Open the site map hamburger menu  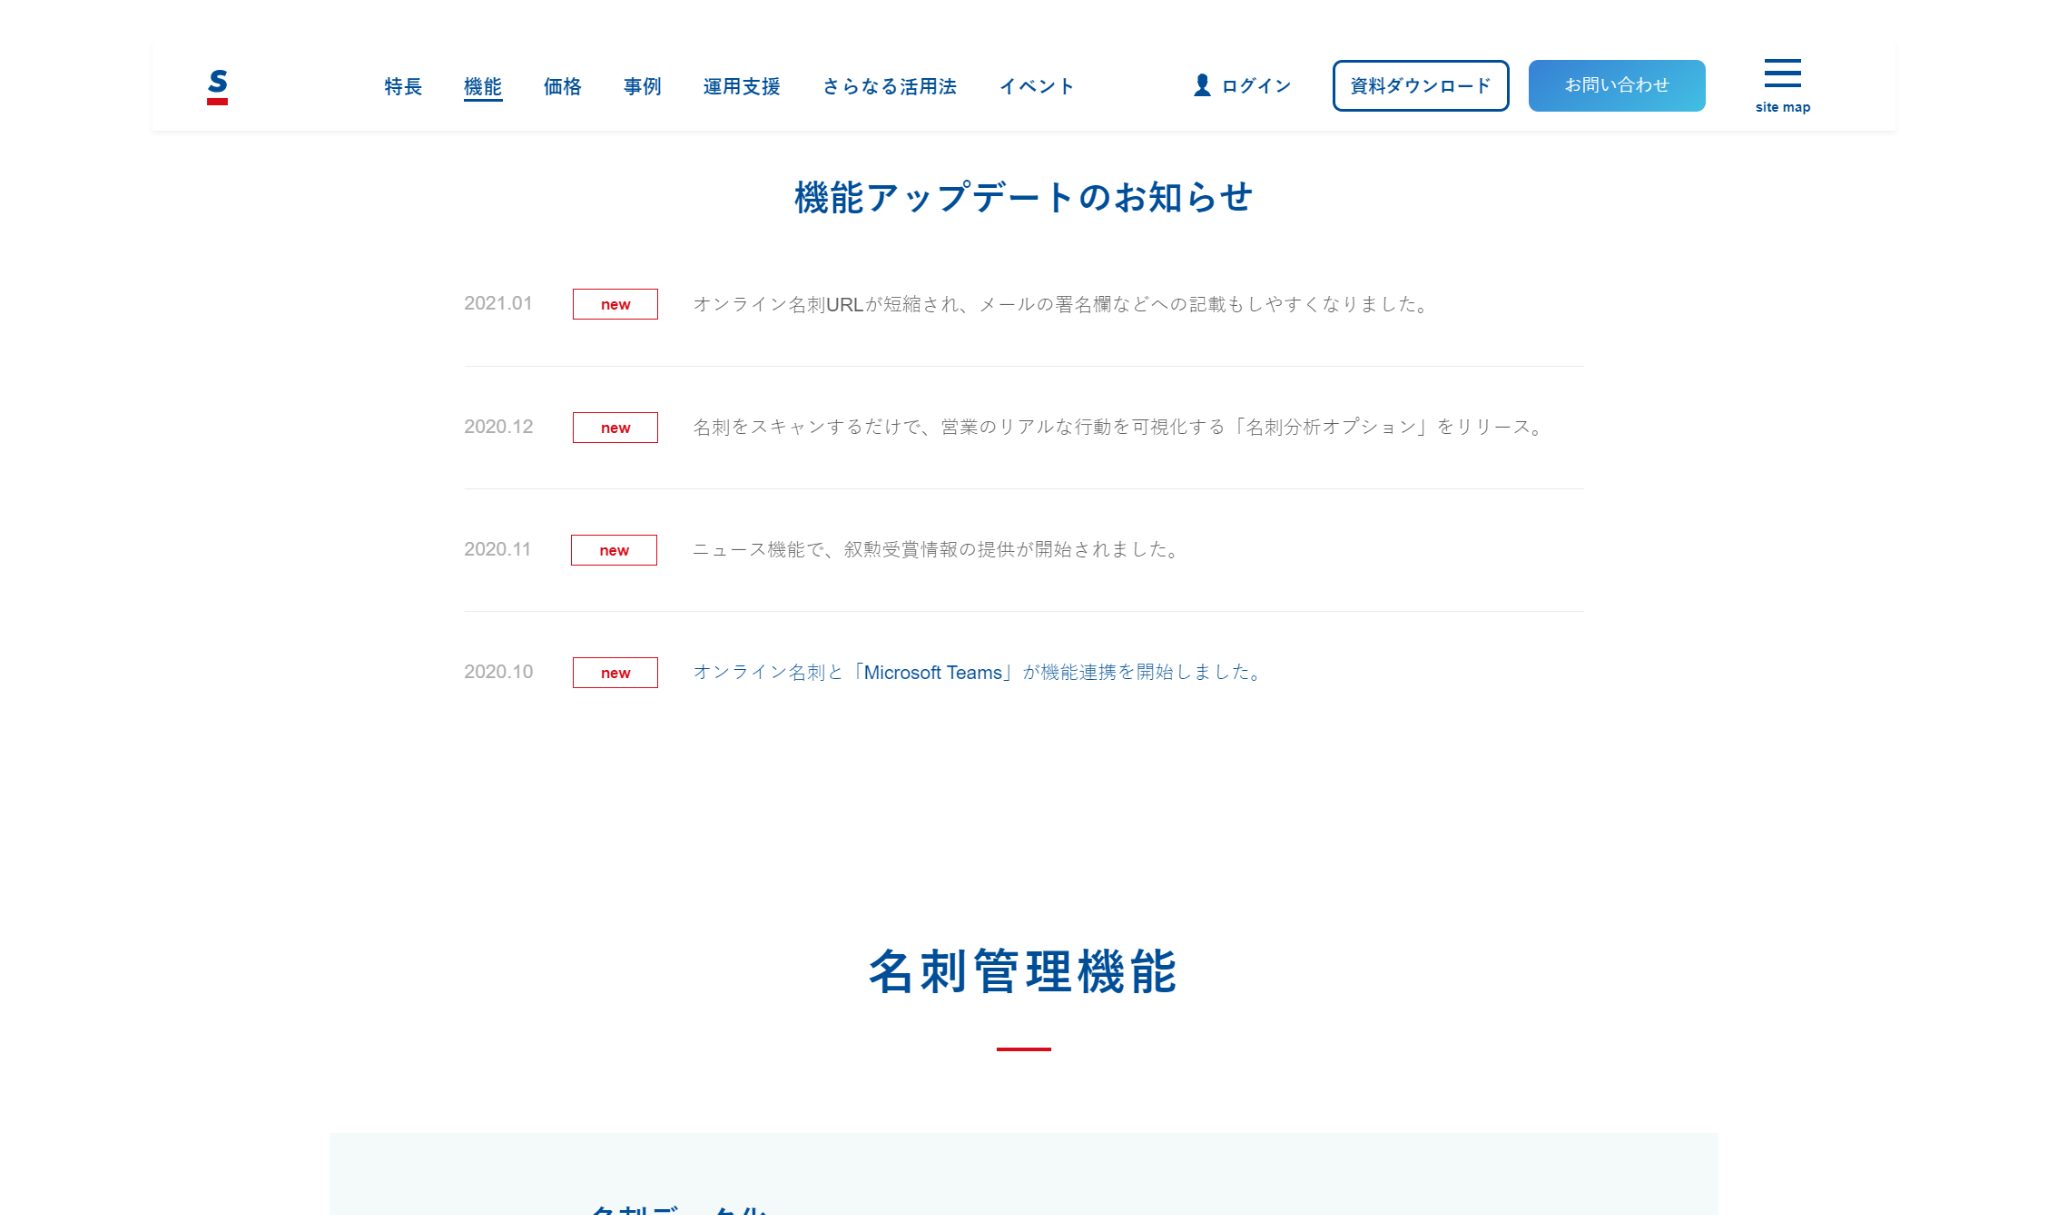pos(1782,86)
